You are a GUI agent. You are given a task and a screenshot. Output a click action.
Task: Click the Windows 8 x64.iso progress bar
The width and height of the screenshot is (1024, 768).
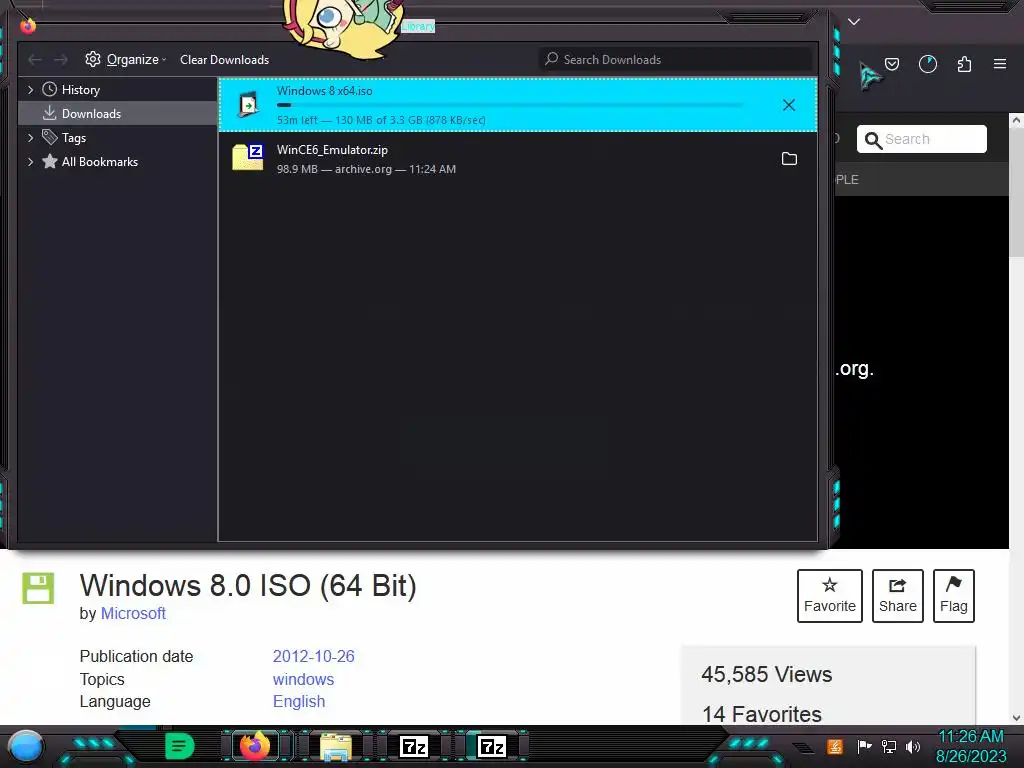(x=509, y=105)
